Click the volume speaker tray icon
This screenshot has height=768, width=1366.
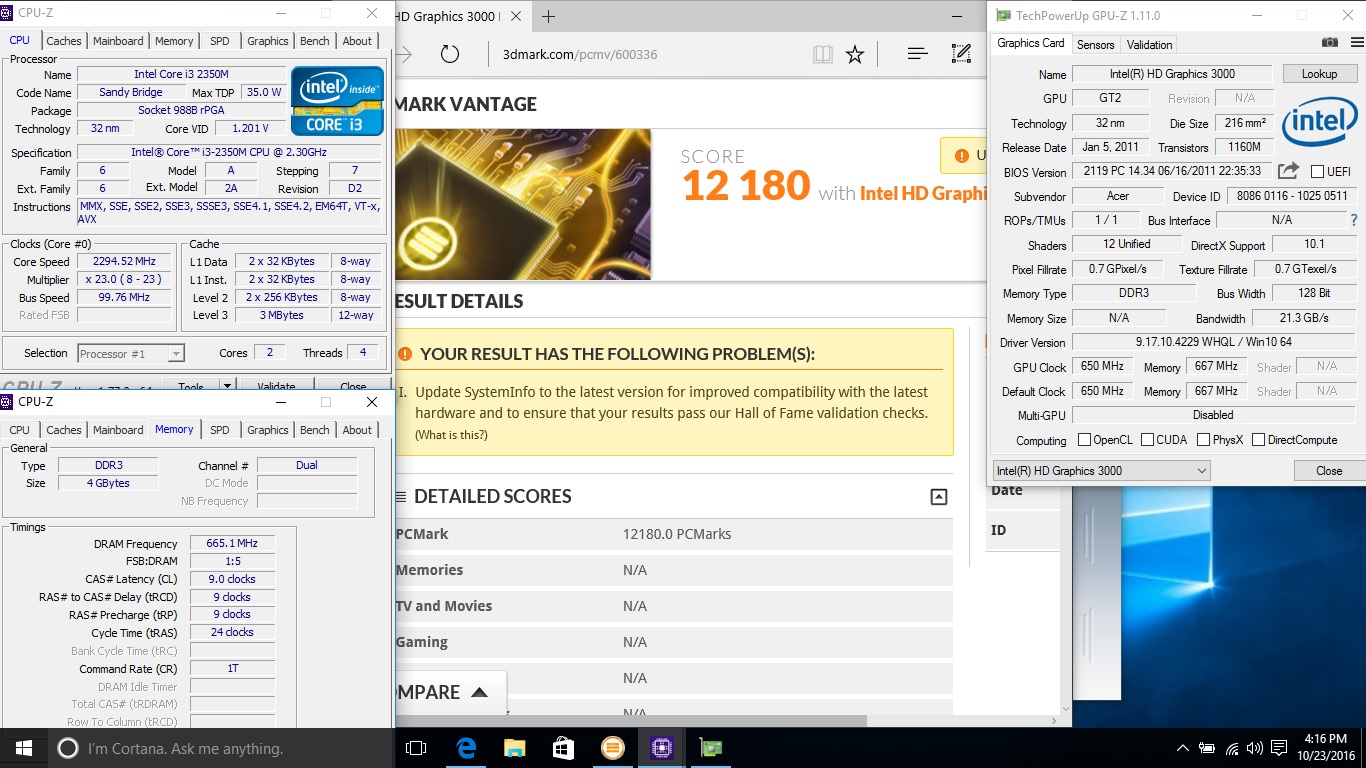tap(1256, 748)
